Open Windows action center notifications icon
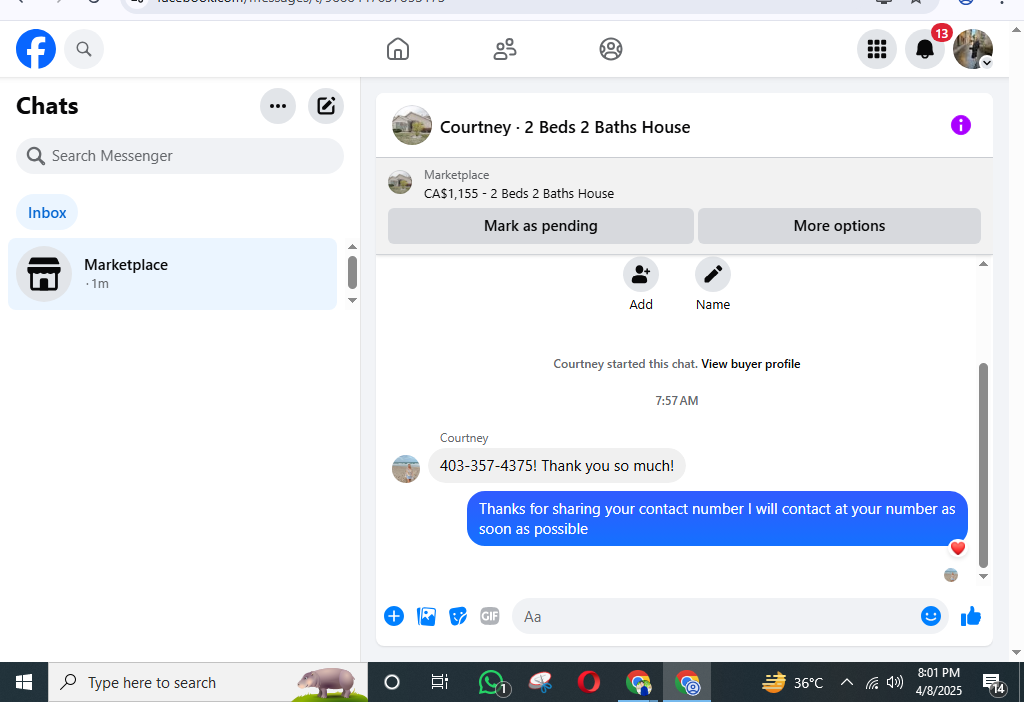The image size is (1024, 702). [993, 683]
